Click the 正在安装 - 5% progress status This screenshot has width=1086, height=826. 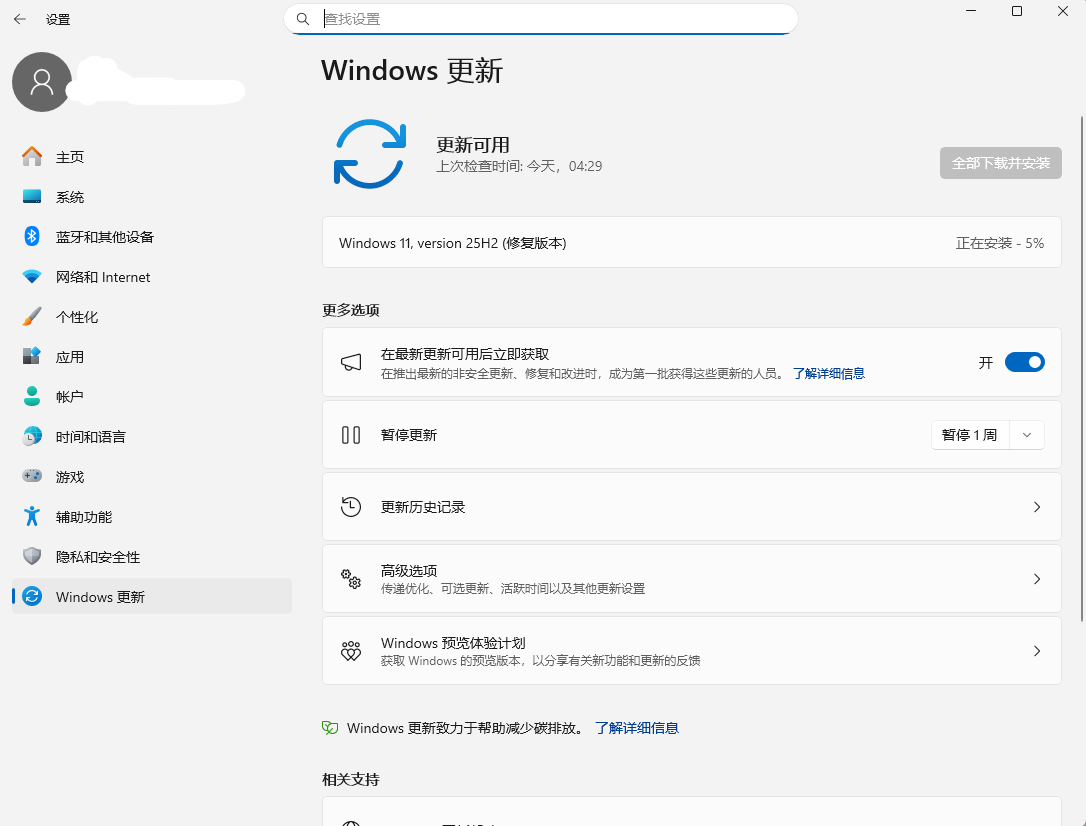pos(999,243)
